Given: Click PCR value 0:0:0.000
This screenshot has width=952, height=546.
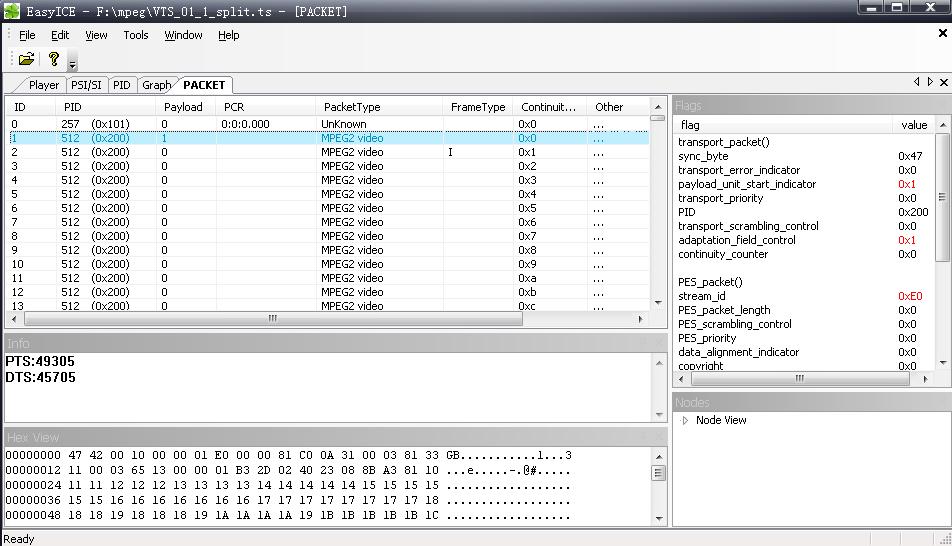Looking at the screenshot, I should (x=245, y=124).
